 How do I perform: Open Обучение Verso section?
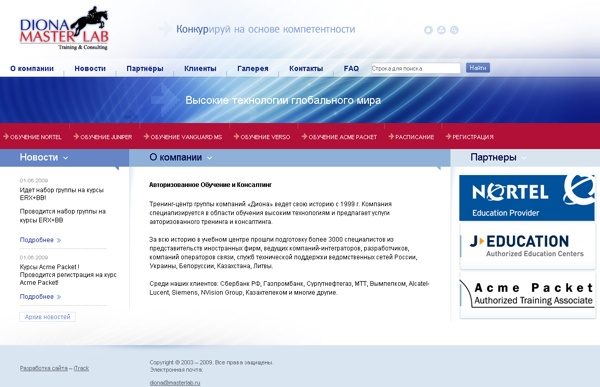[262, 137]
